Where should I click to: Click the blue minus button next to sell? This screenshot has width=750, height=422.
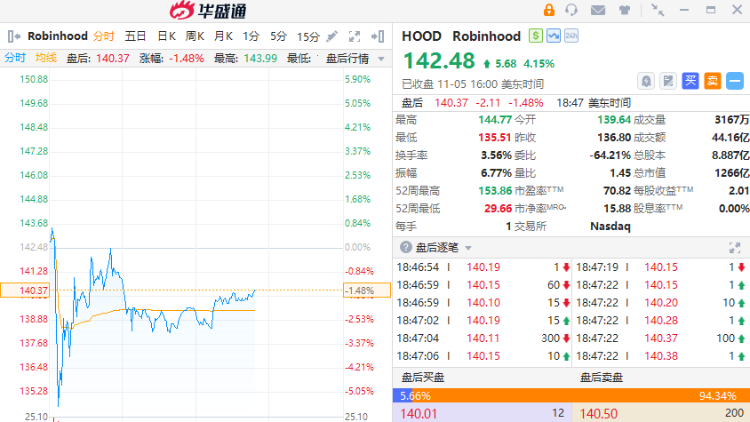click(735, 81)
